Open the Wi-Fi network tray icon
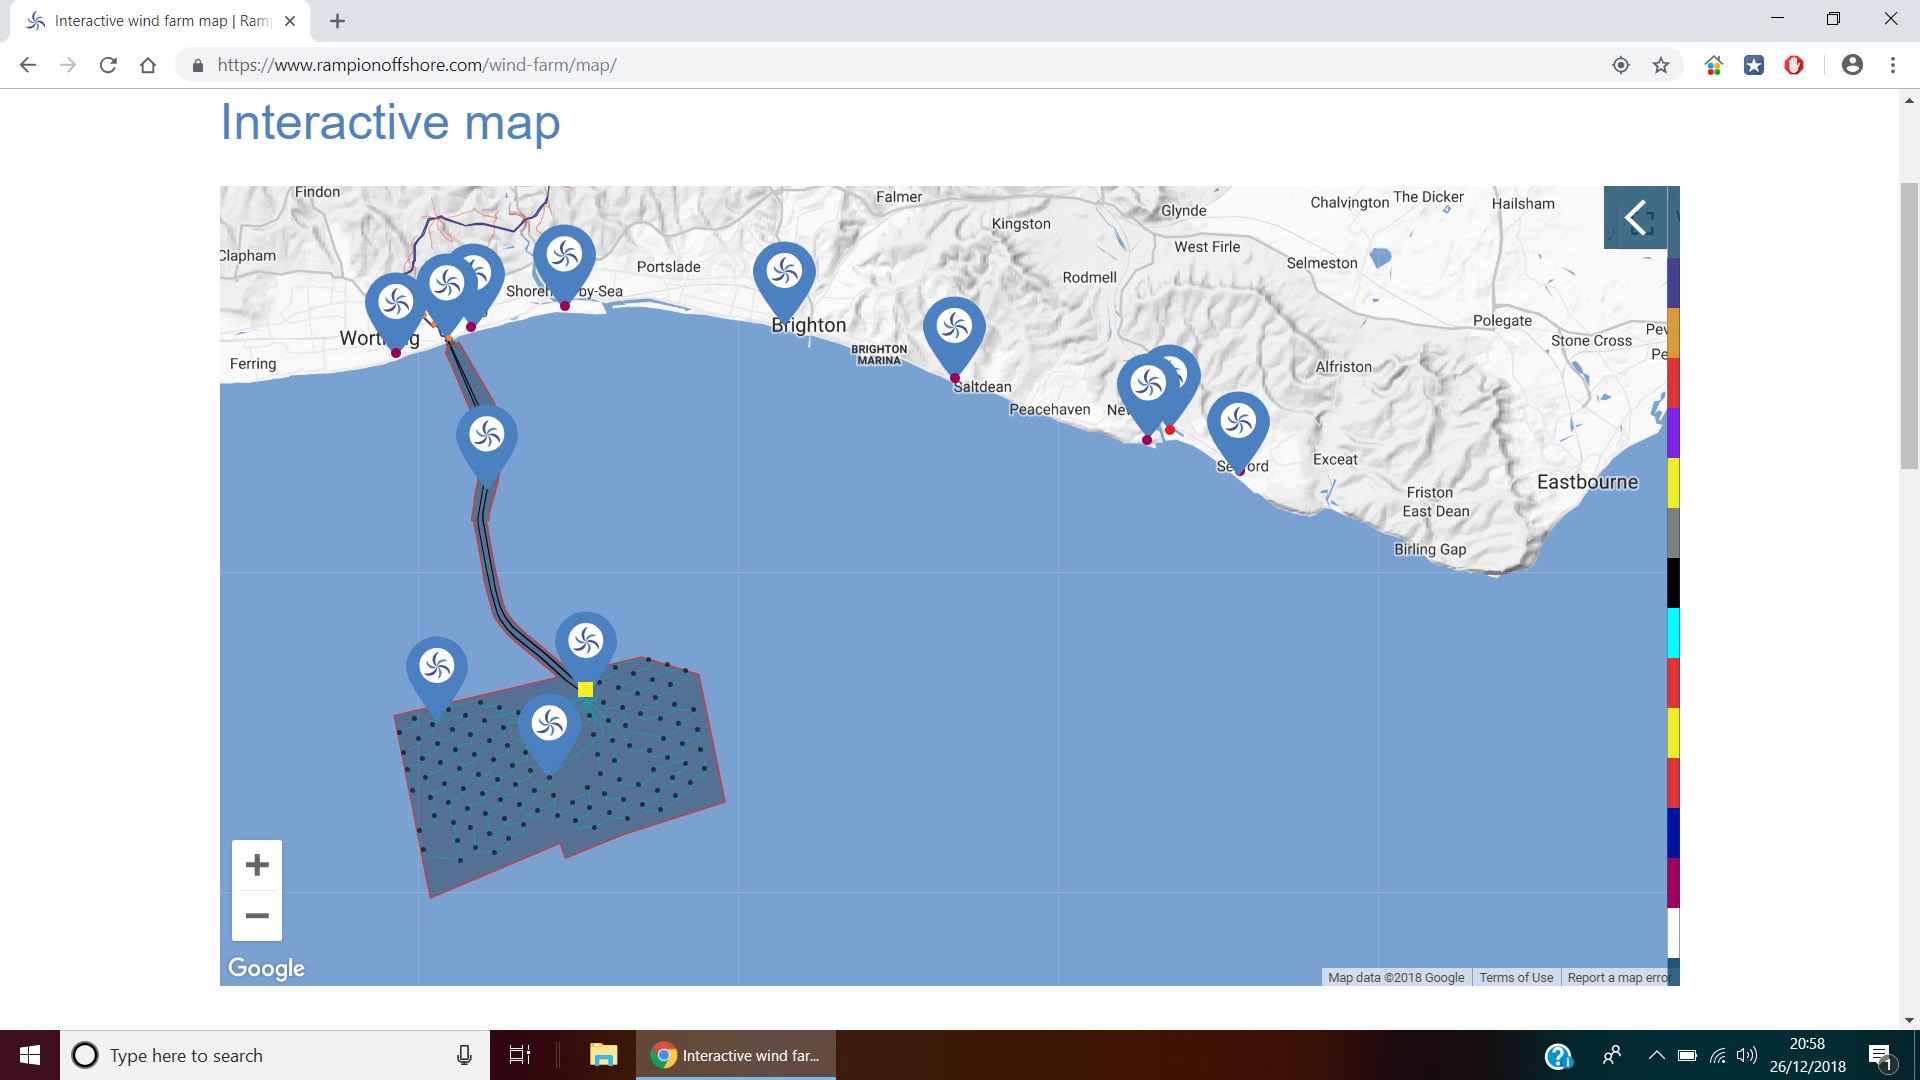The width and height of the screenshot is (1920, 1080). 1718,1055
